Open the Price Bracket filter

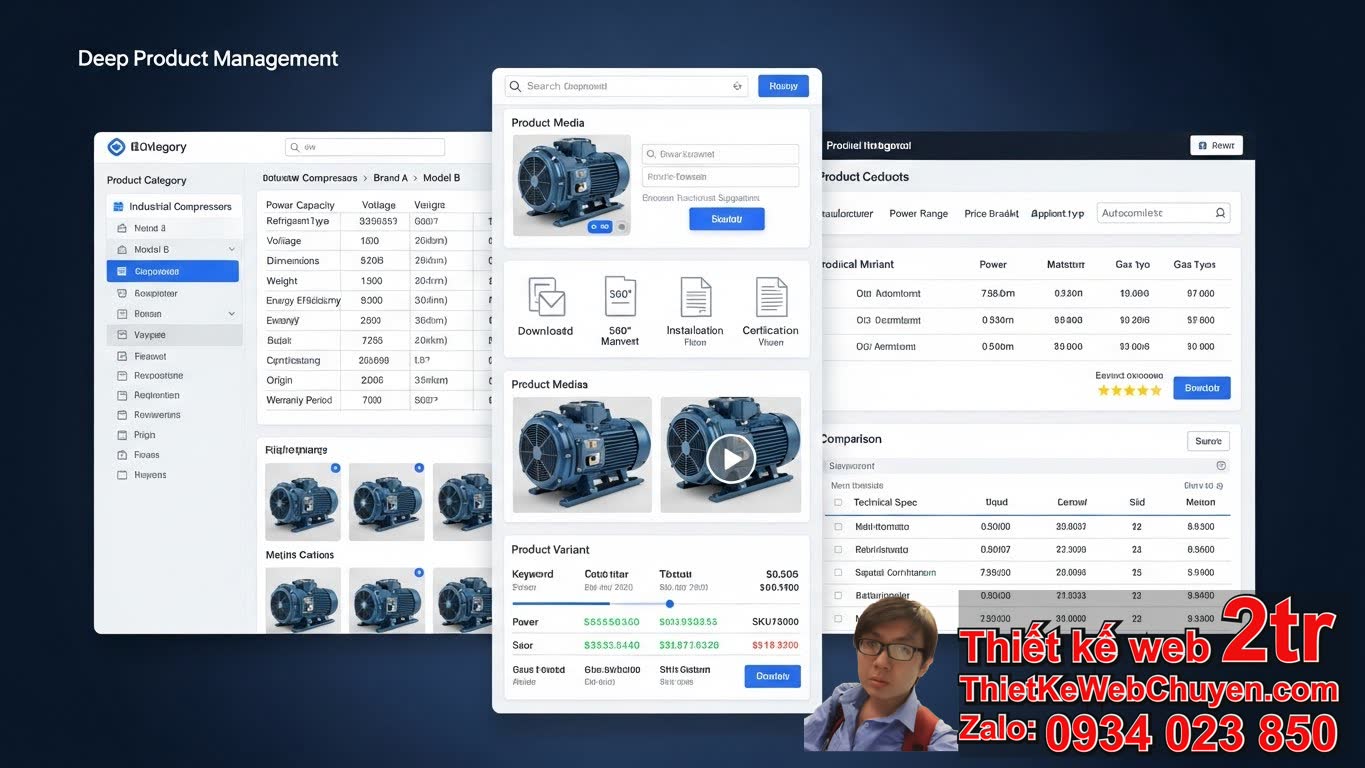coord(992,214)
